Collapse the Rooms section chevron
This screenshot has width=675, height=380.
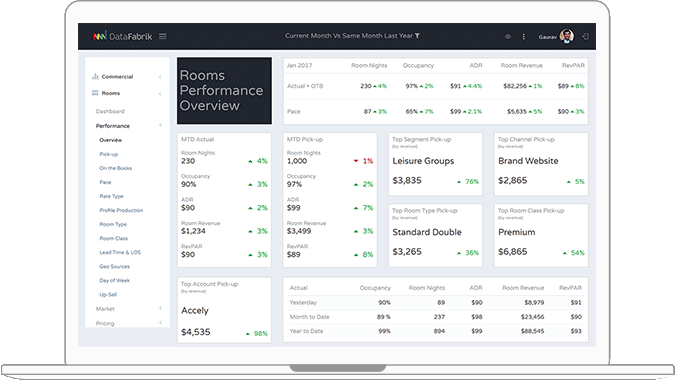(160, 93)
